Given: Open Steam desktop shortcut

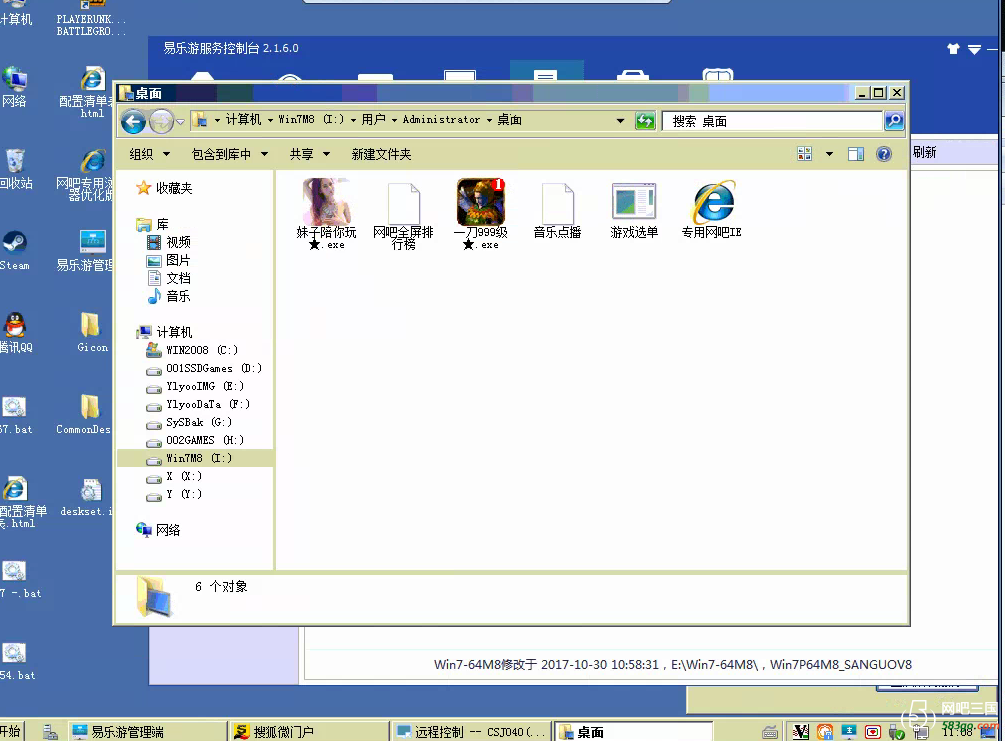Looking at the screenshot, I should coord(14,251).
